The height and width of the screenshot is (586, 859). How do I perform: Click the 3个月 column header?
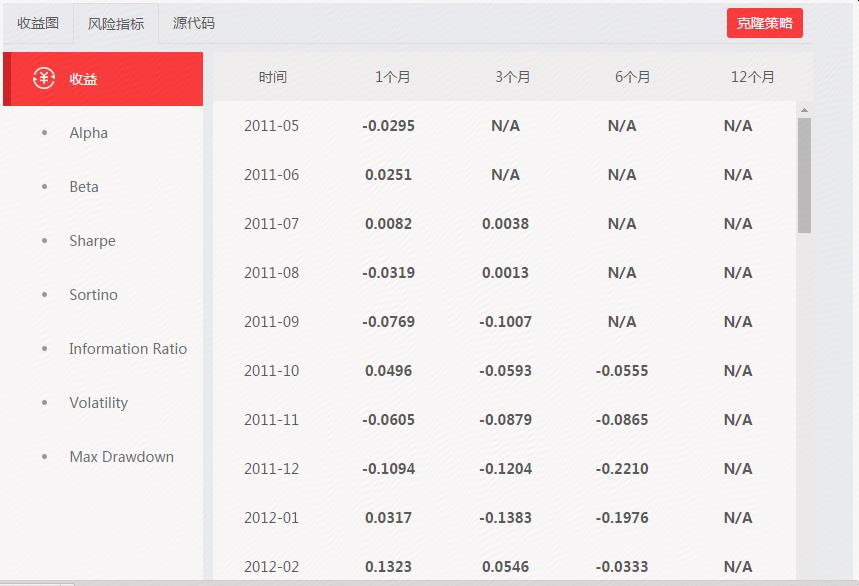point(513,77)
